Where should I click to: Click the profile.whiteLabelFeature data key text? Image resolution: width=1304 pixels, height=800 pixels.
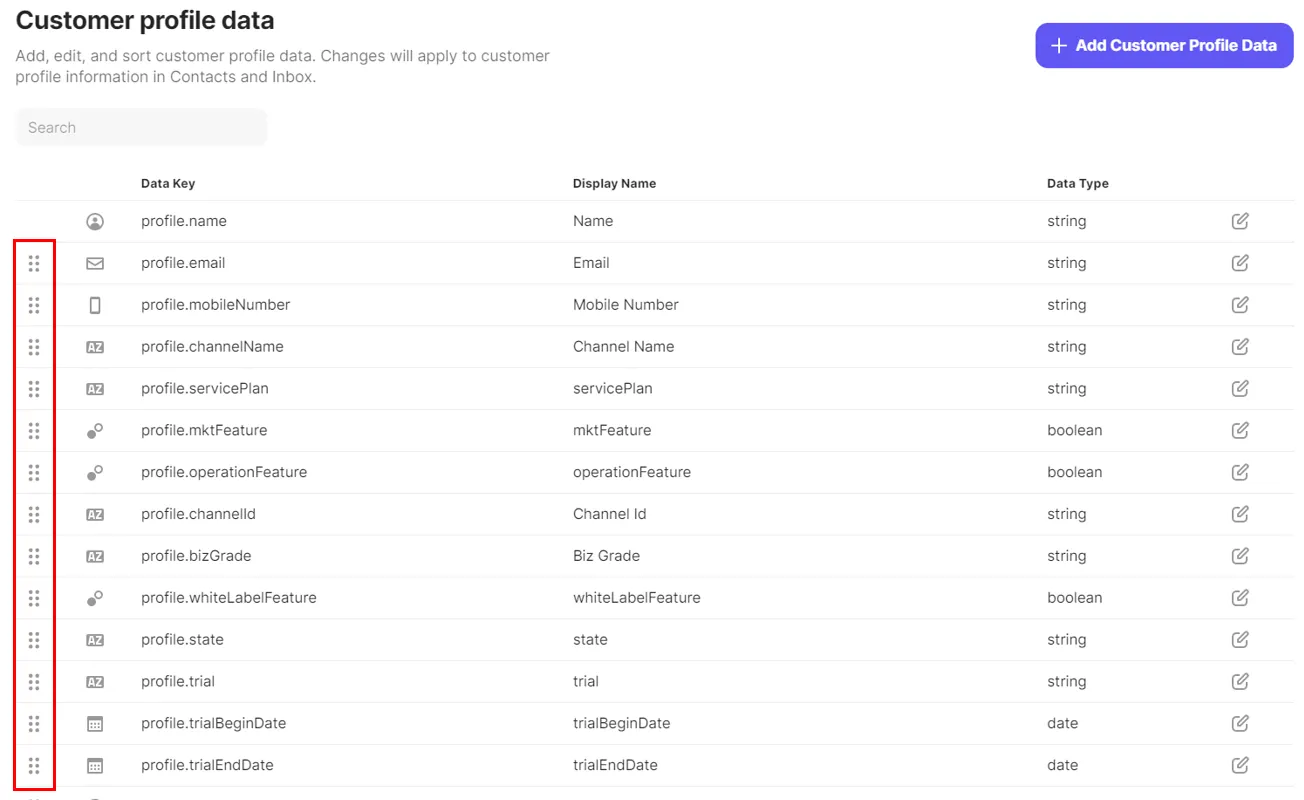click(229, 598)
